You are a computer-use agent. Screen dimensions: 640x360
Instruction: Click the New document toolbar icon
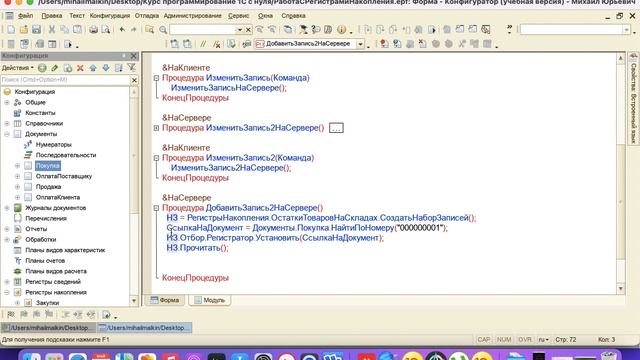11,29
